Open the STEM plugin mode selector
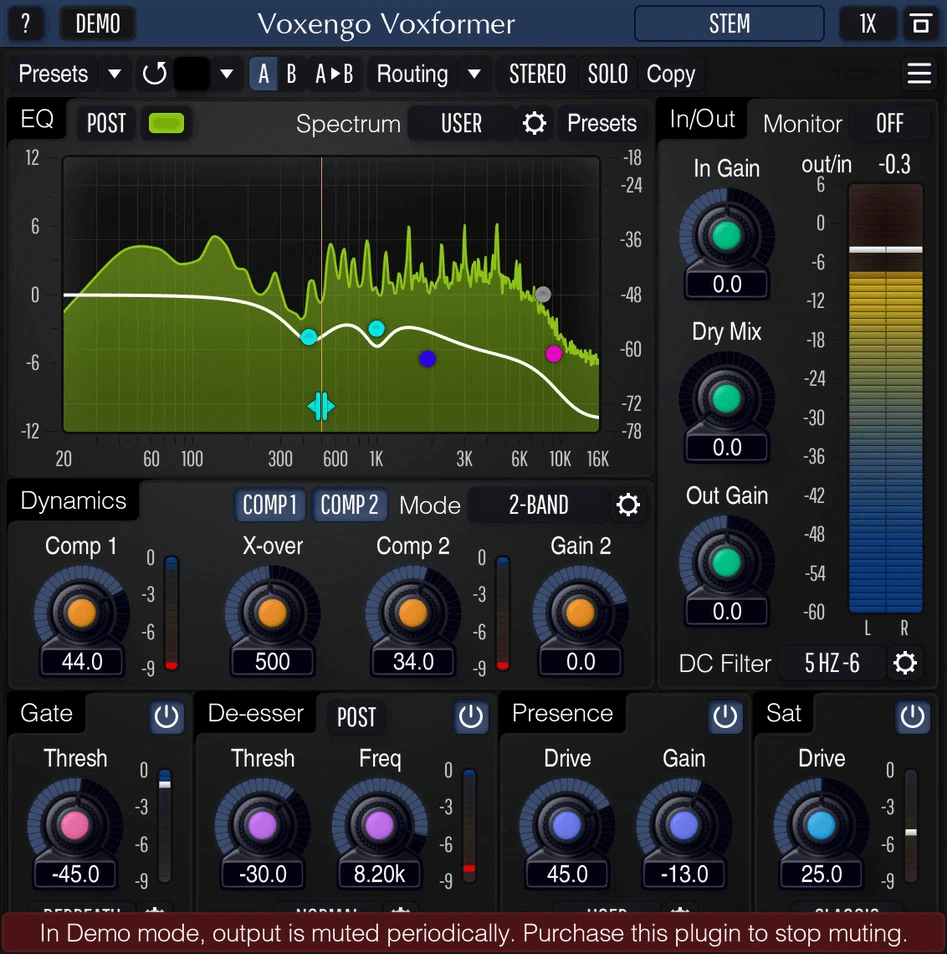Viewport: 947px width, 954px height. pyautogui.click(x=729, y=24)
